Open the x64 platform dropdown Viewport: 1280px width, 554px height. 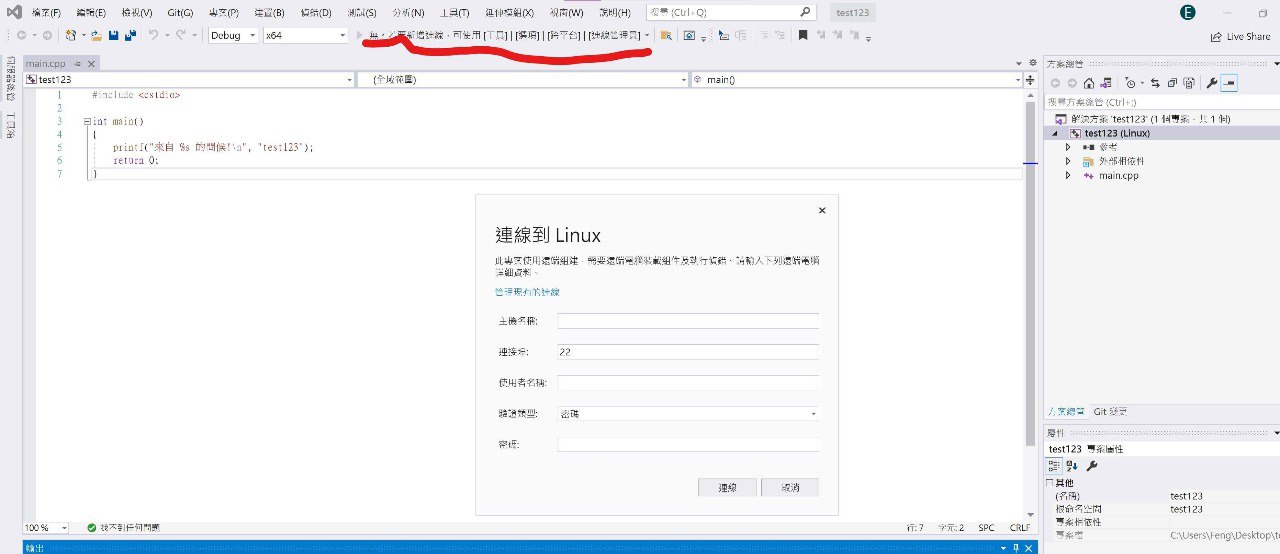point(305,35)
